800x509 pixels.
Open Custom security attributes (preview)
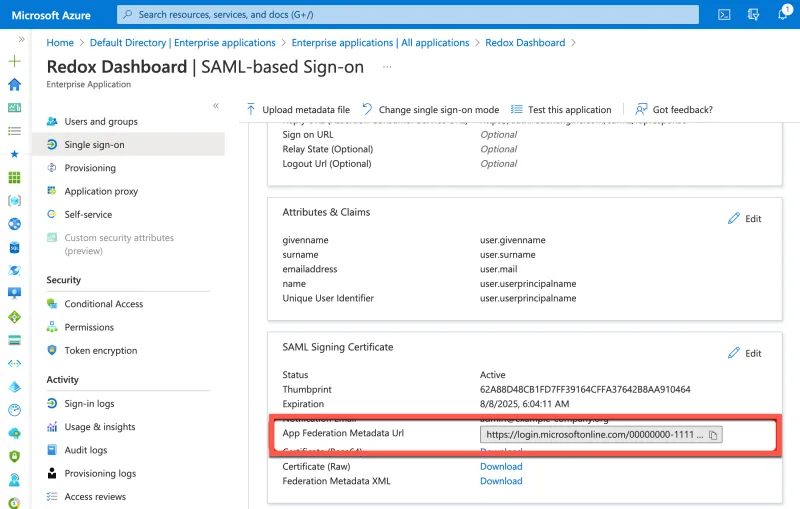click(128, 244)
